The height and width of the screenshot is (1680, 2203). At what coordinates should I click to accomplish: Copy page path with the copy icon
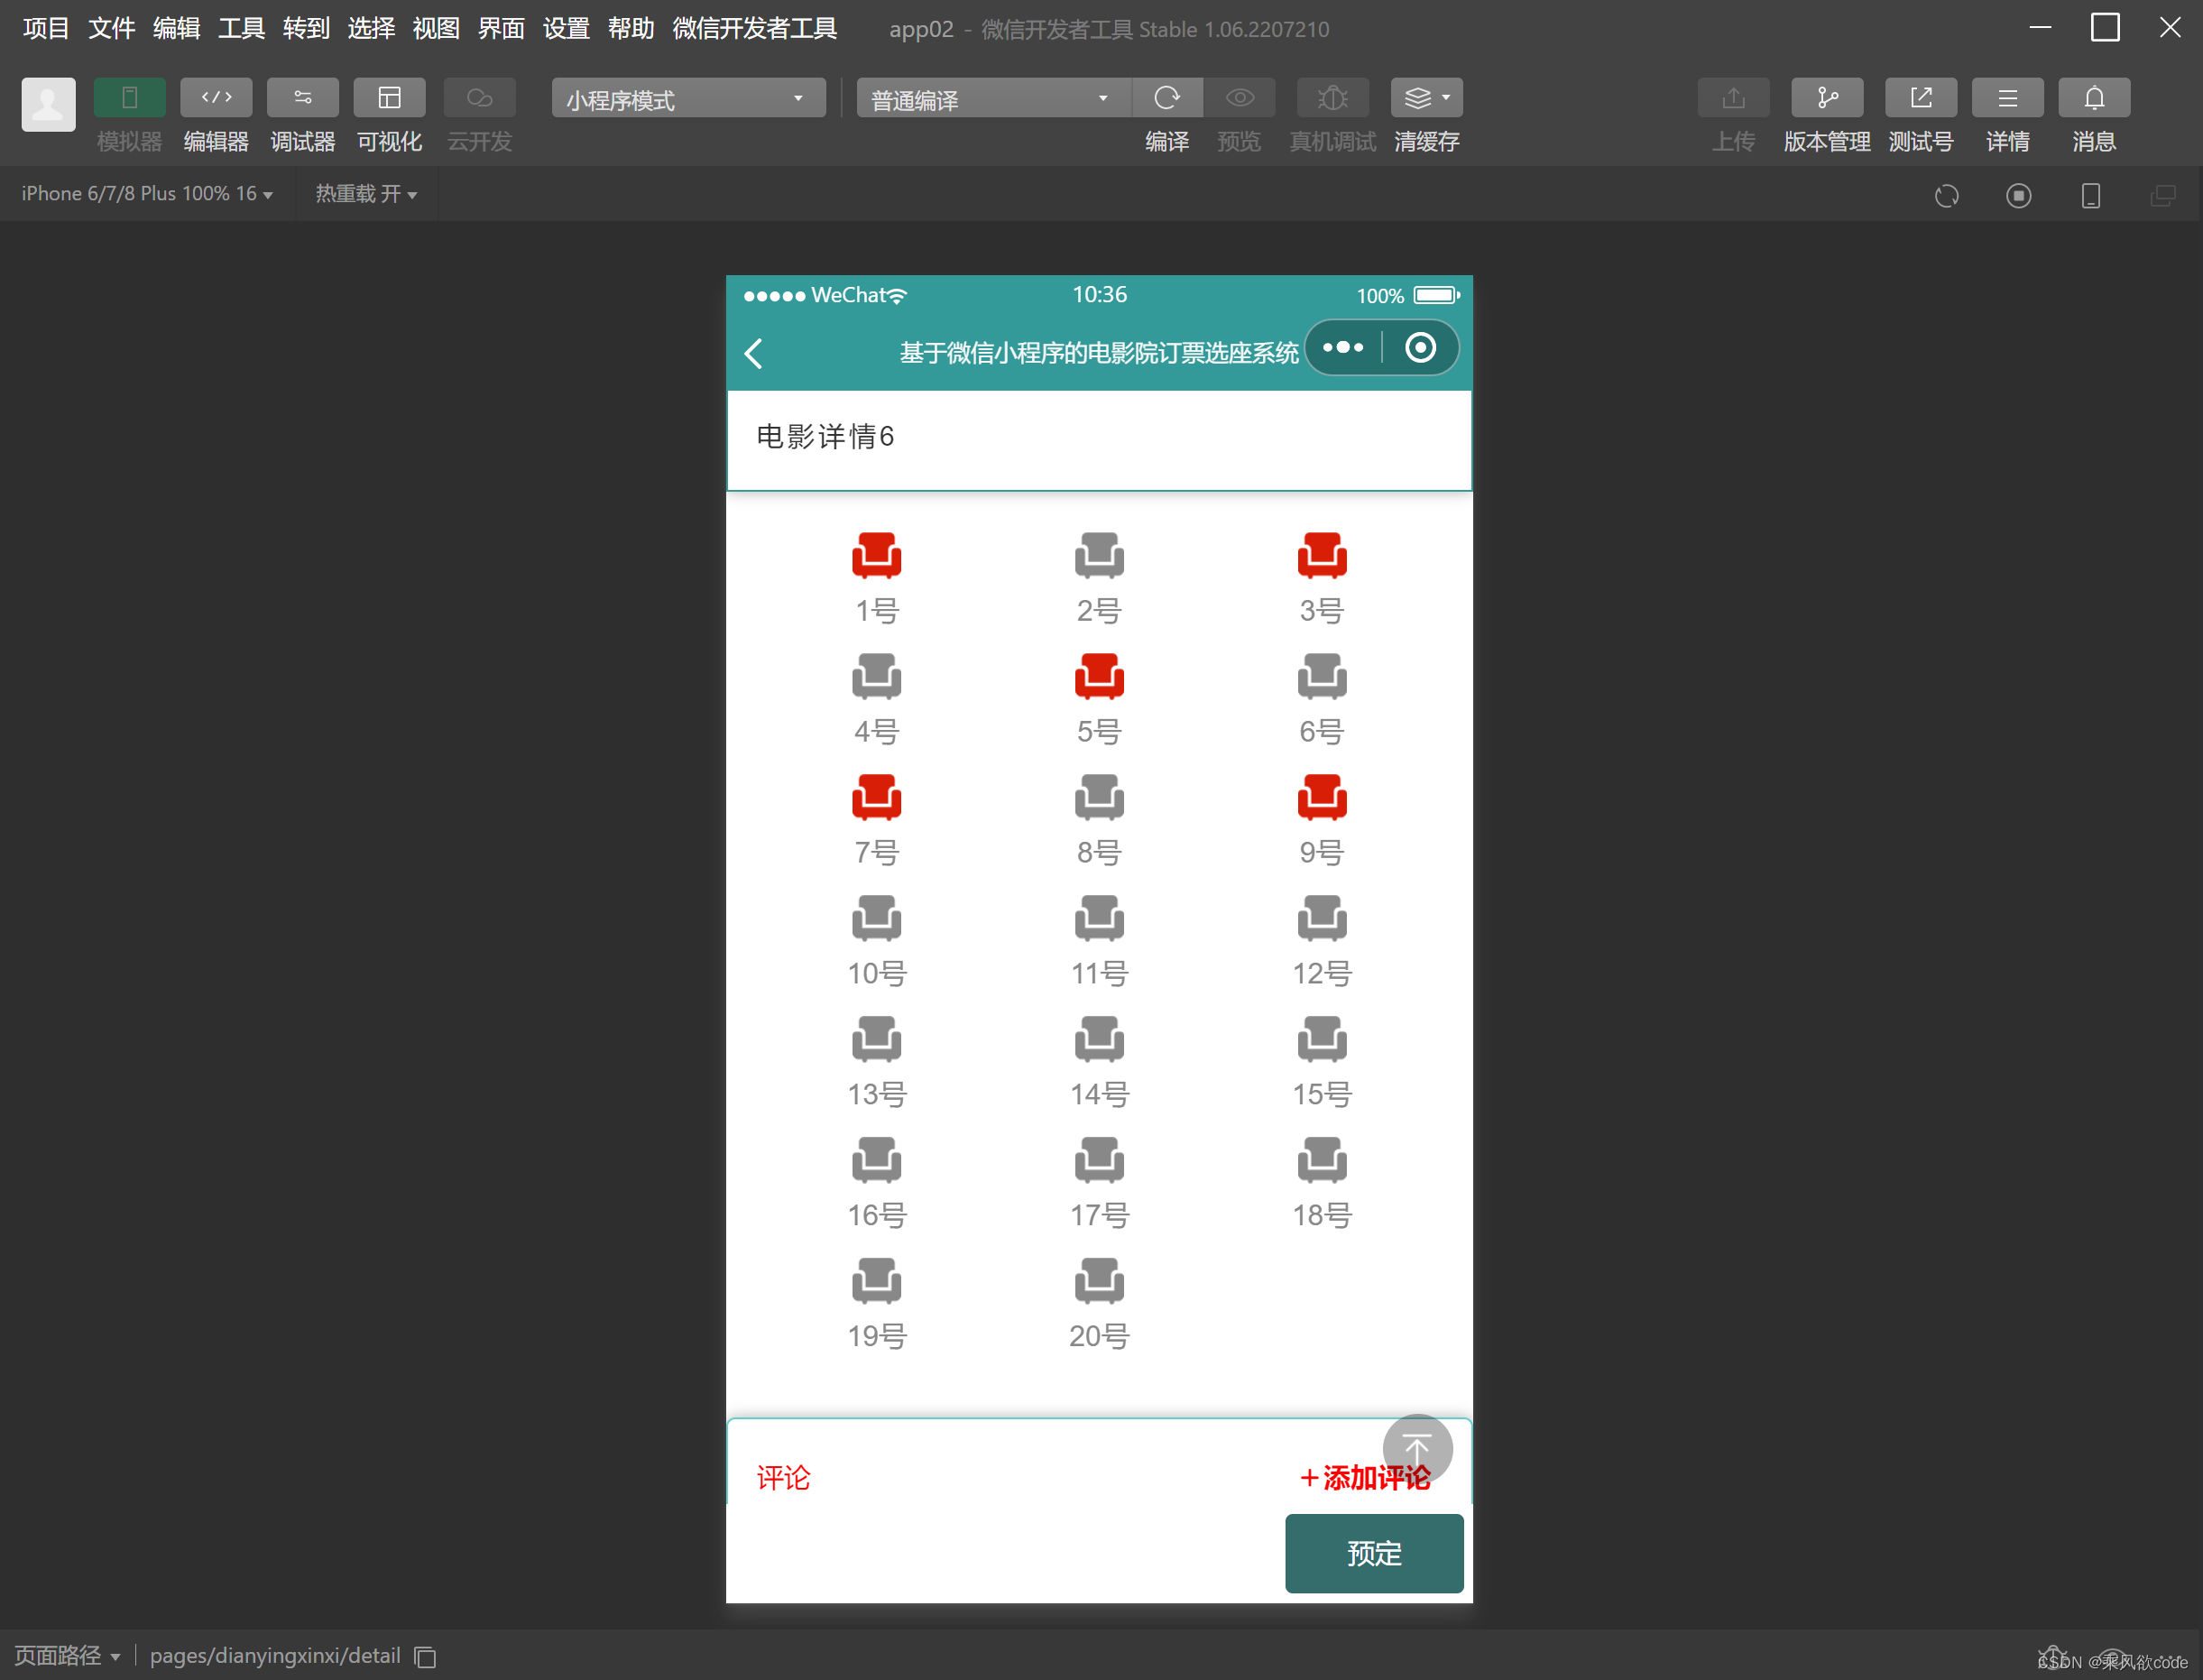click(x=425, y=1657)
